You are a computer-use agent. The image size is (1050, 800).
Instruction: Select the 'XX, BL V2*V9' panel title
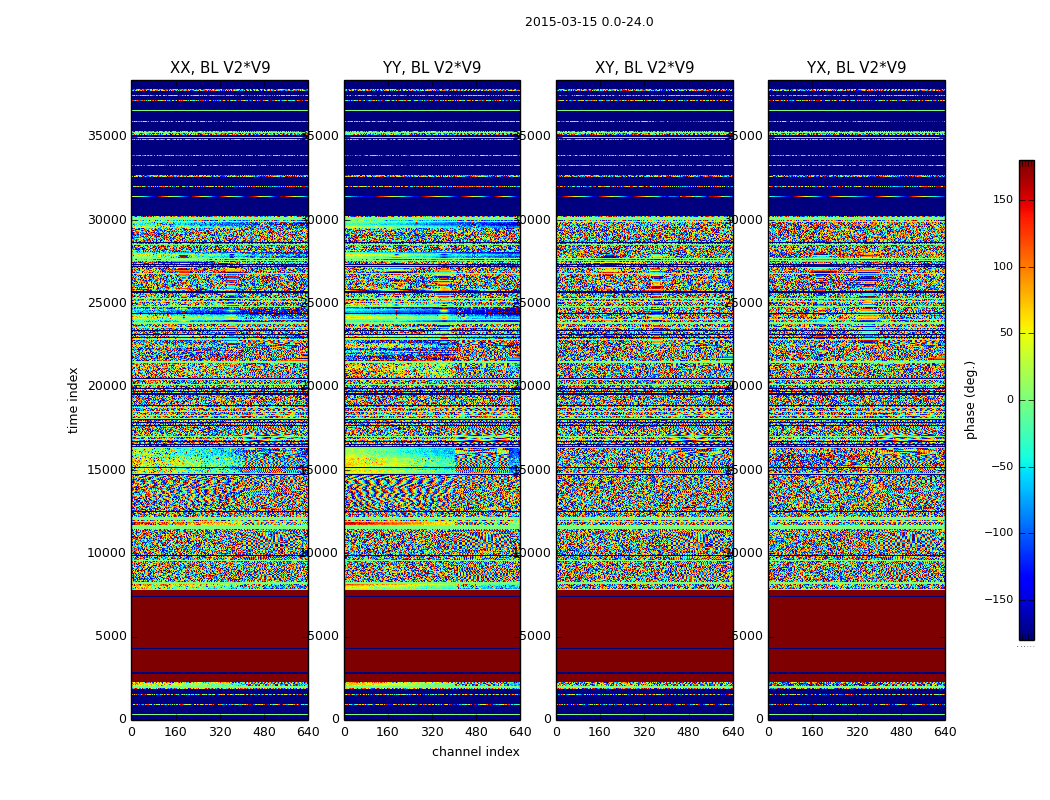coord(220,68)
